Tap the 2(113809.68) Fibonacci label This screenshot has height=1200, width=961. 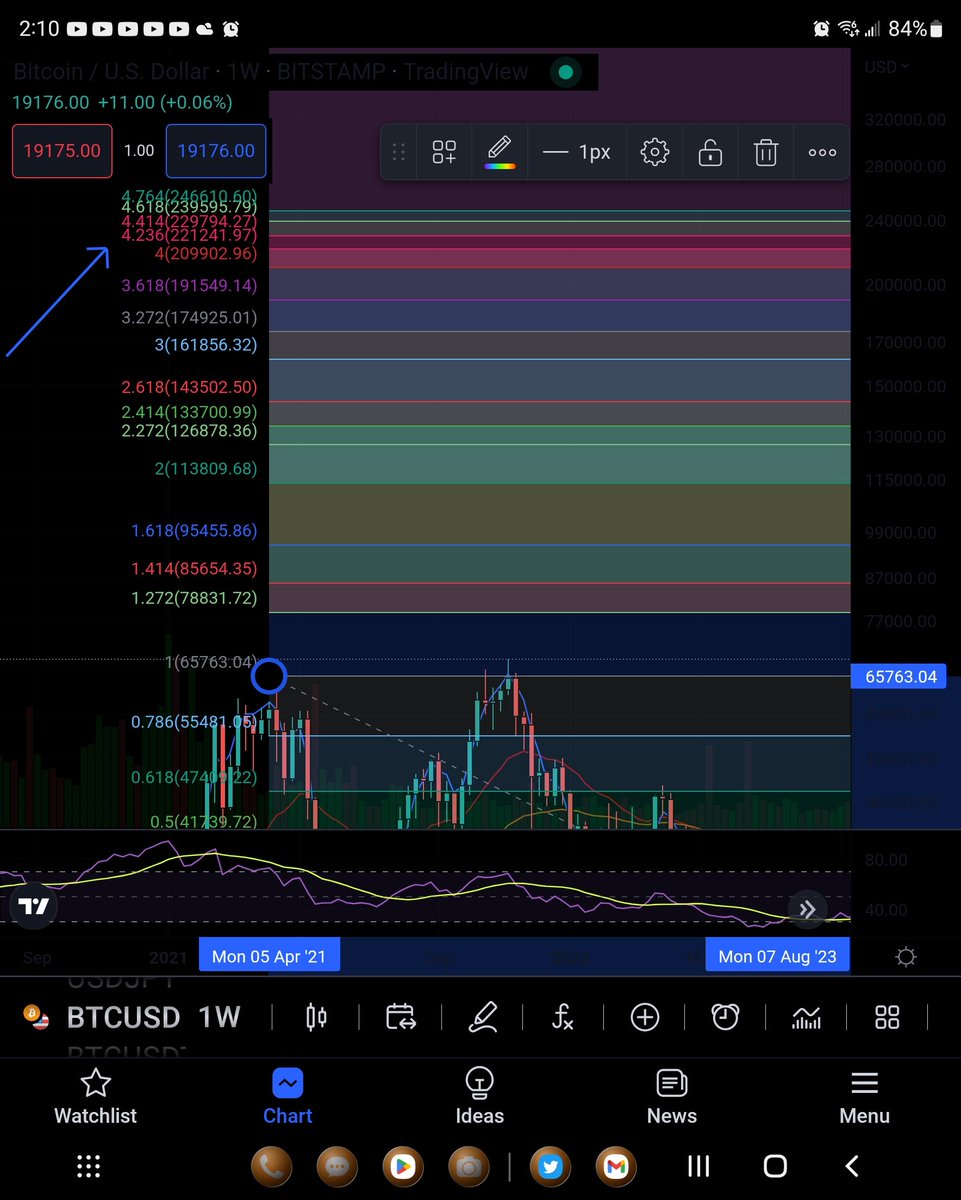coord(205,468)
